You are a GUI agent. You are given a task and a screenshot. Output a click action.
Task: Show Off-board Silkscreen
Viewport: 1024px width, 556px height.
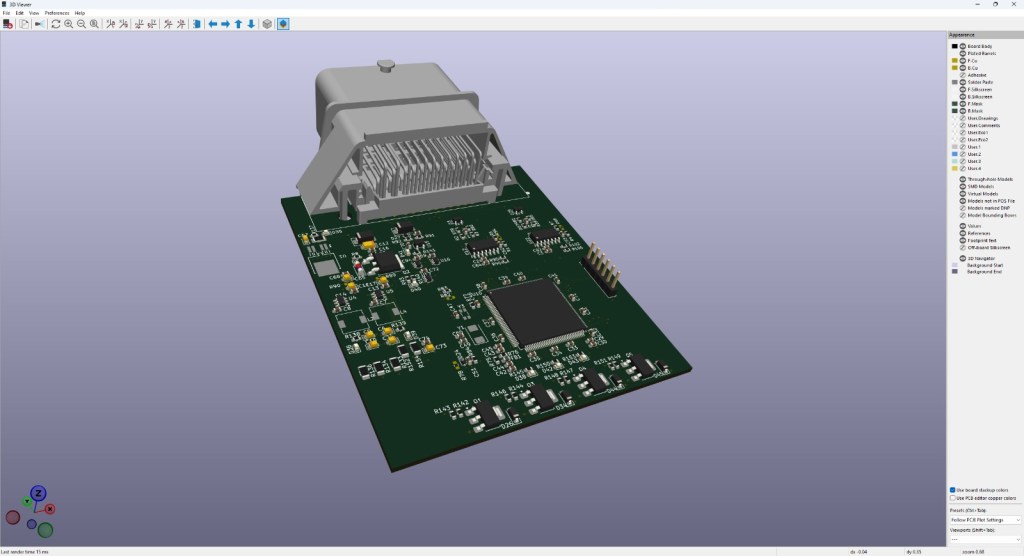point(963,248)
